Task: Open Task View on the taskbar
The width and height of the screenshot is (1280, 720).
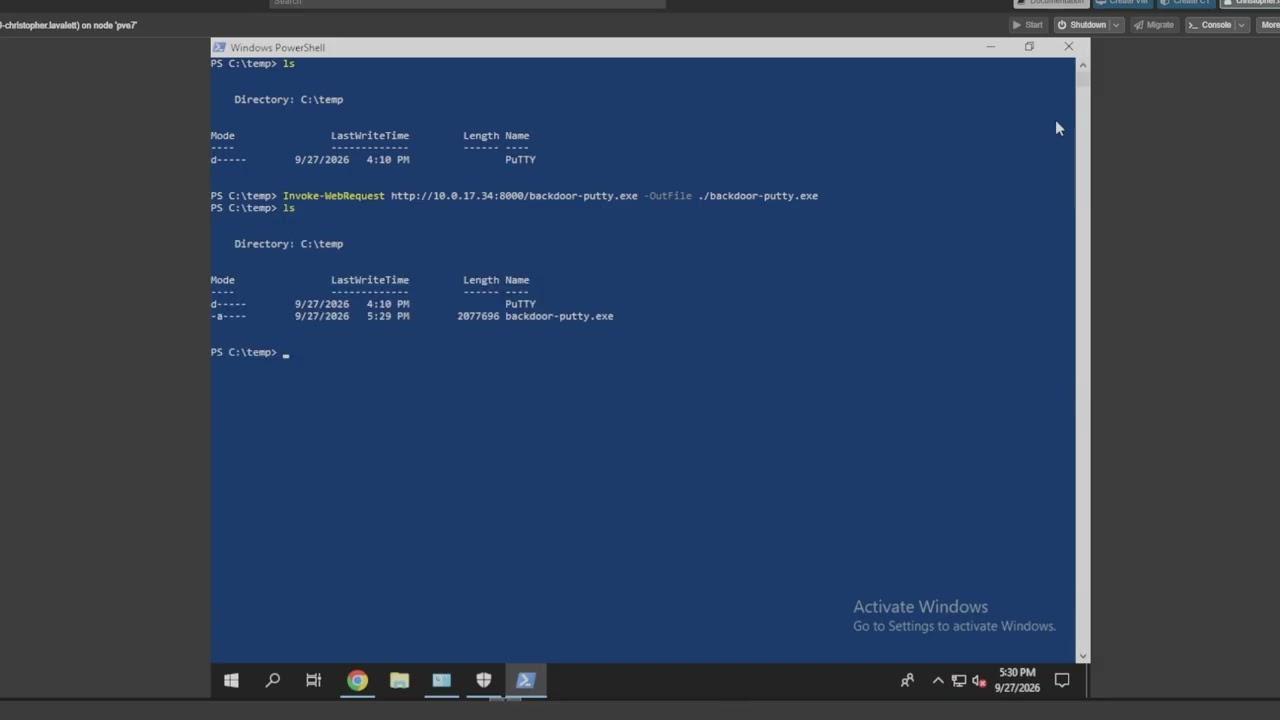Action: click(x=314, y=681)
